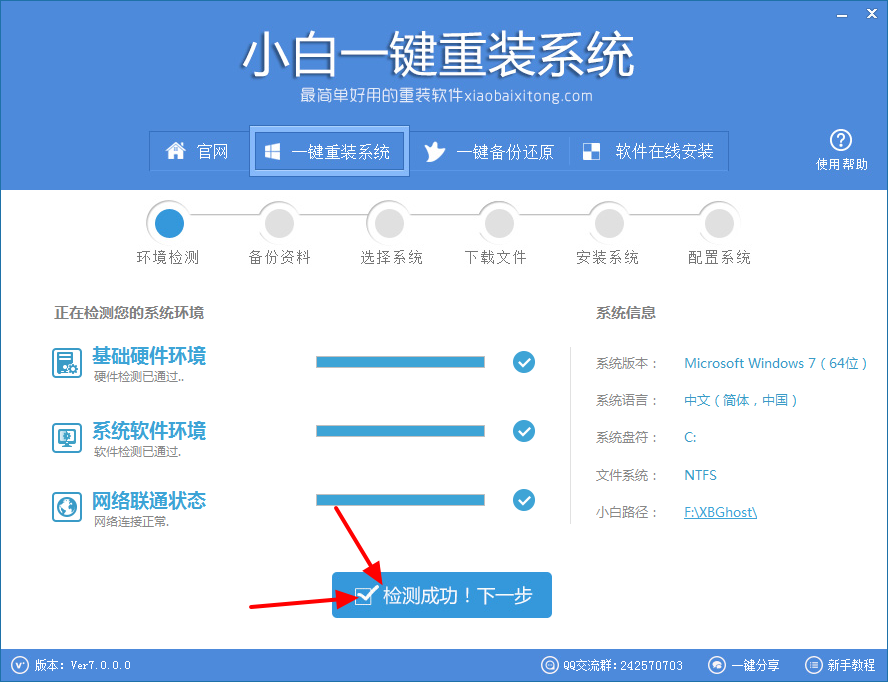Click the 硬件检测已通过.. status text
888x682 pixels.
click(139, 377)
